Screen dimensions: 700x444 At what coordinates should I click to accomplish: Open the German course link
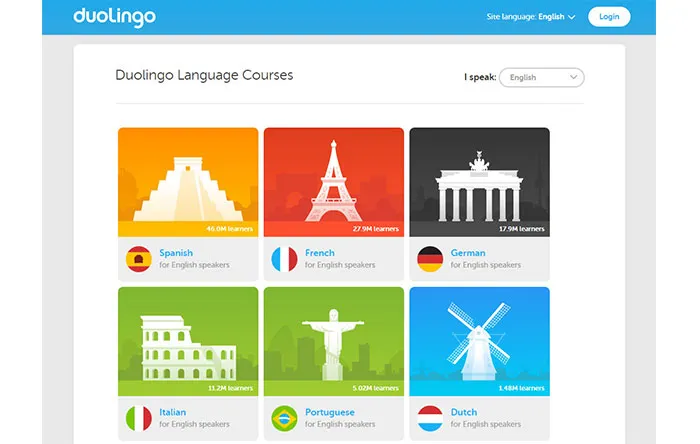click(468, 253)
